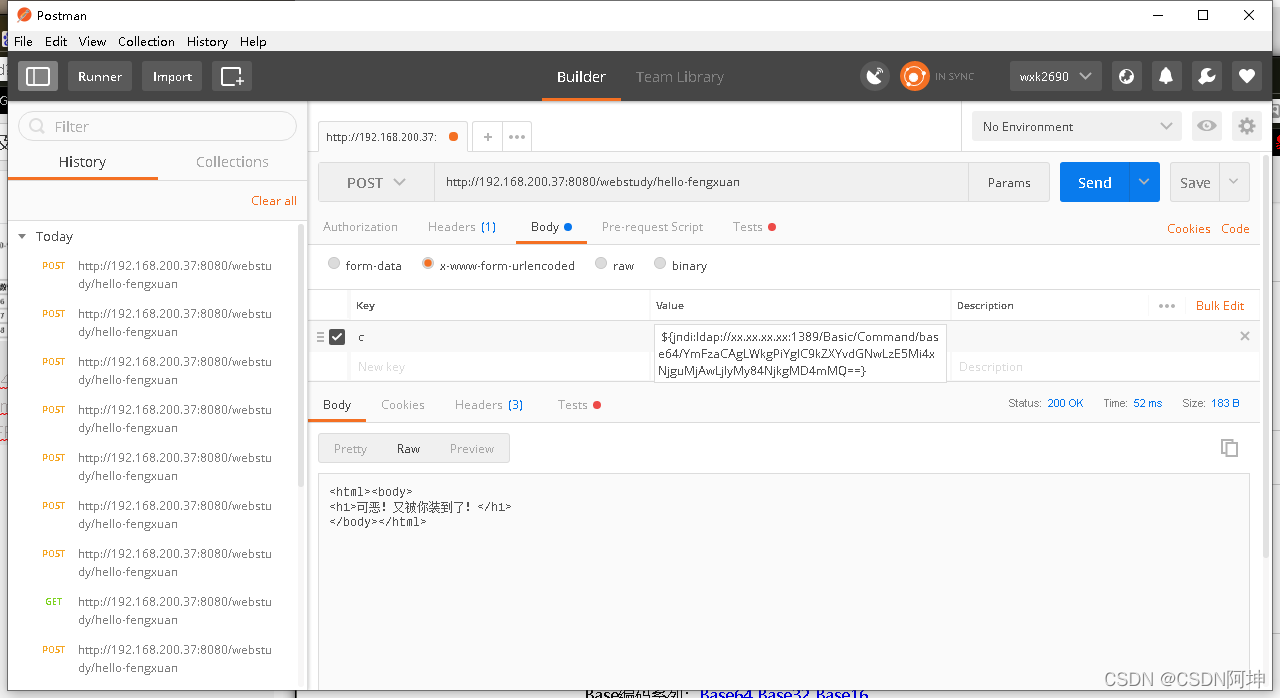Open column options ellipsis beside Bulk Edit
Screen dimensions: 1280x698
[x=1167, y=306]
